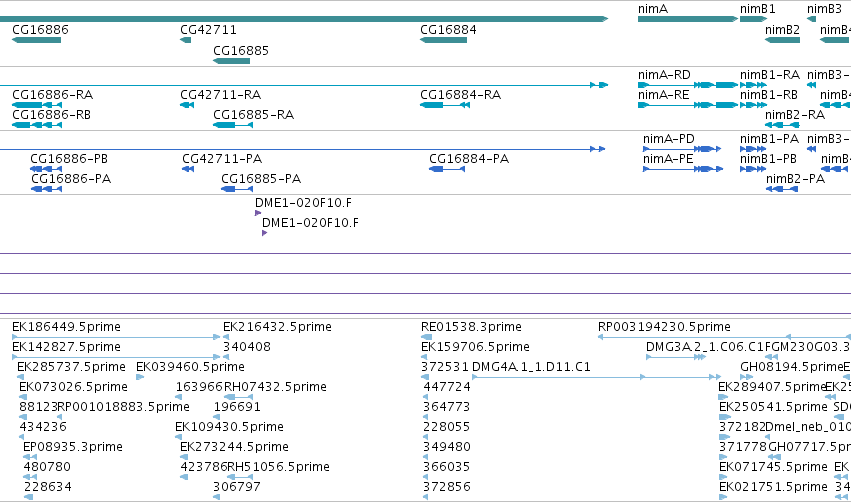The width and height of the screenshot is (851, 502).
Task: Click the 447724 feature label
Action: 447,387
